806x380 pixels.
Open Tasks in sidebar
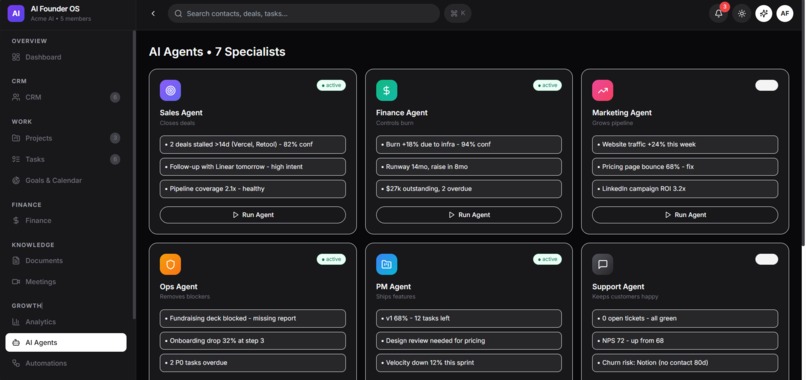tap(66, 159)
